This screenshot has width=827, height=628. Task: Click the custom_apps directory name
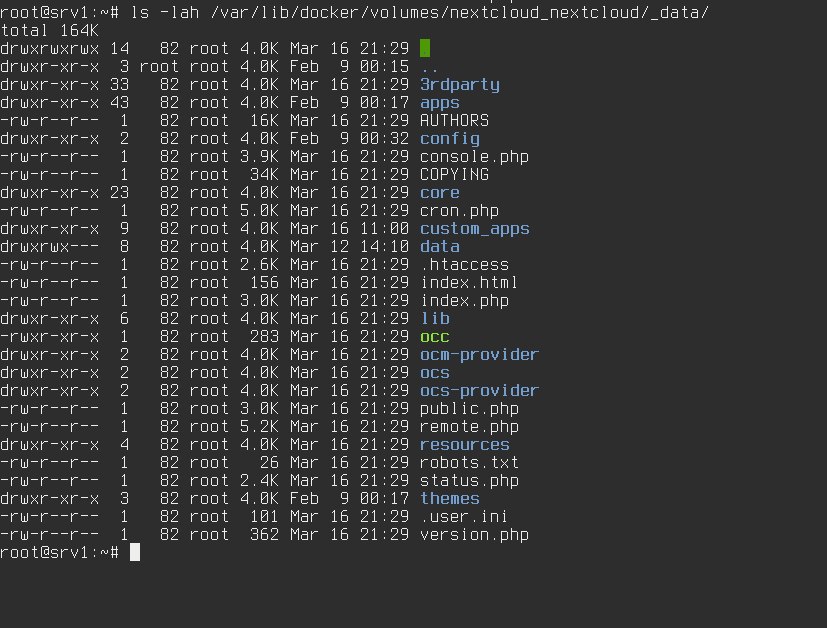click(x=474, y=228)
